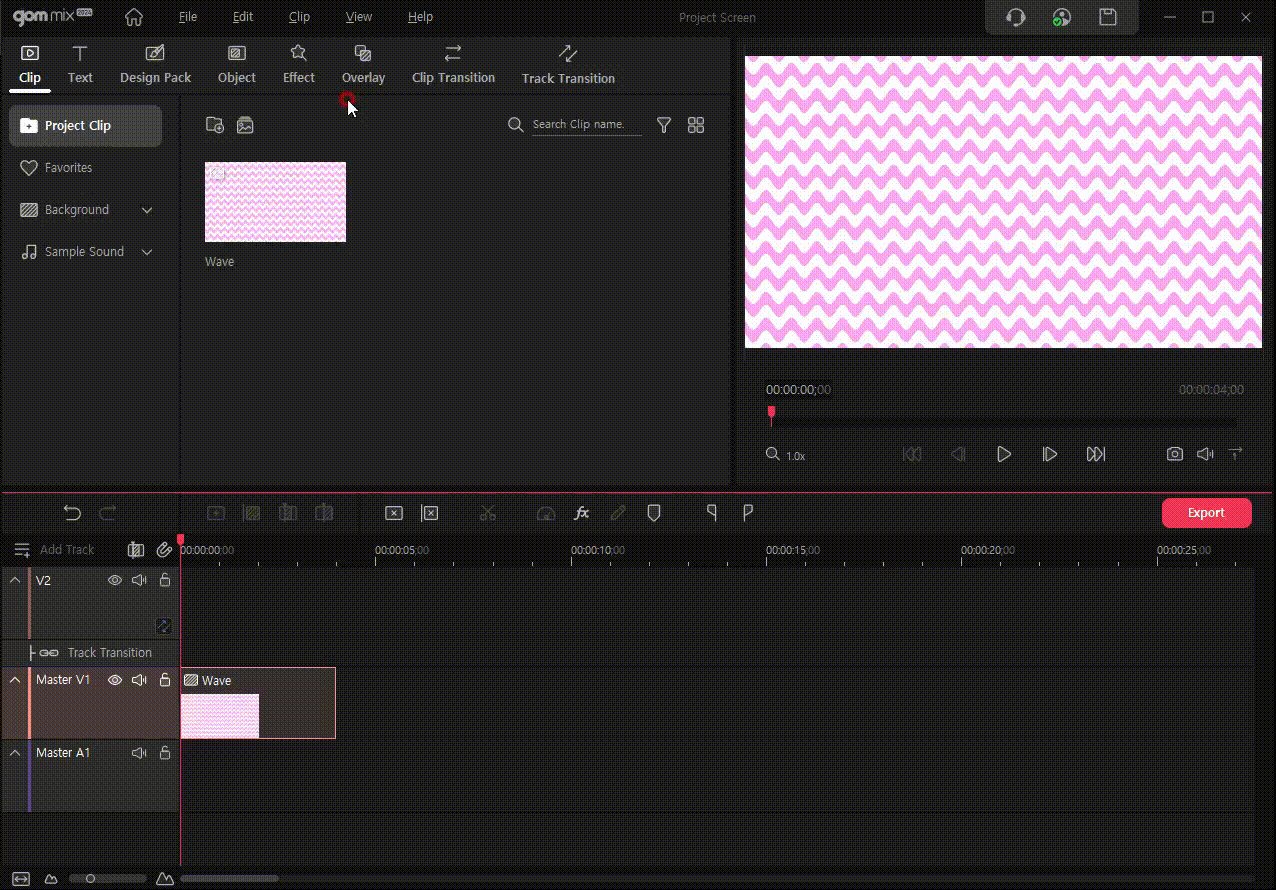
Task: Click the filter funnel icon beside search
Action: (x=663, y=125)
